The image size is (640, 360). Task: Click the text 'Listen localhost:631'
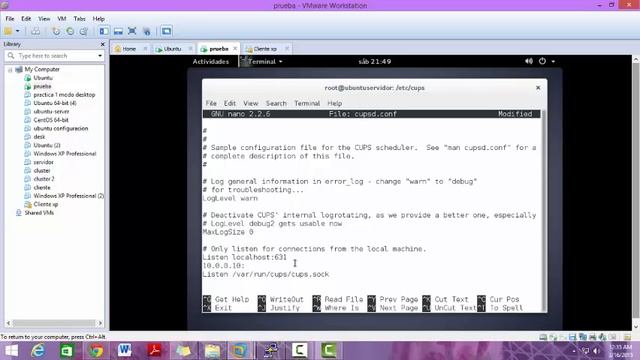(x=245, y=257)
